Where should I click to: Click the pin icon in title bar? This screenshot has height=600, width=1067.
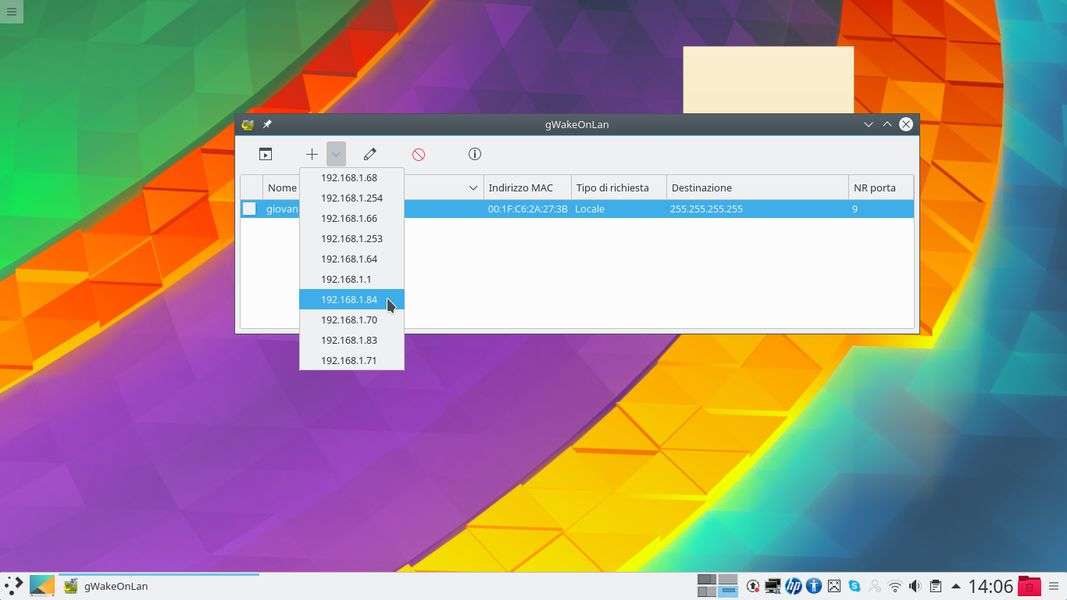pyautogui.click(x=267, y=125)
